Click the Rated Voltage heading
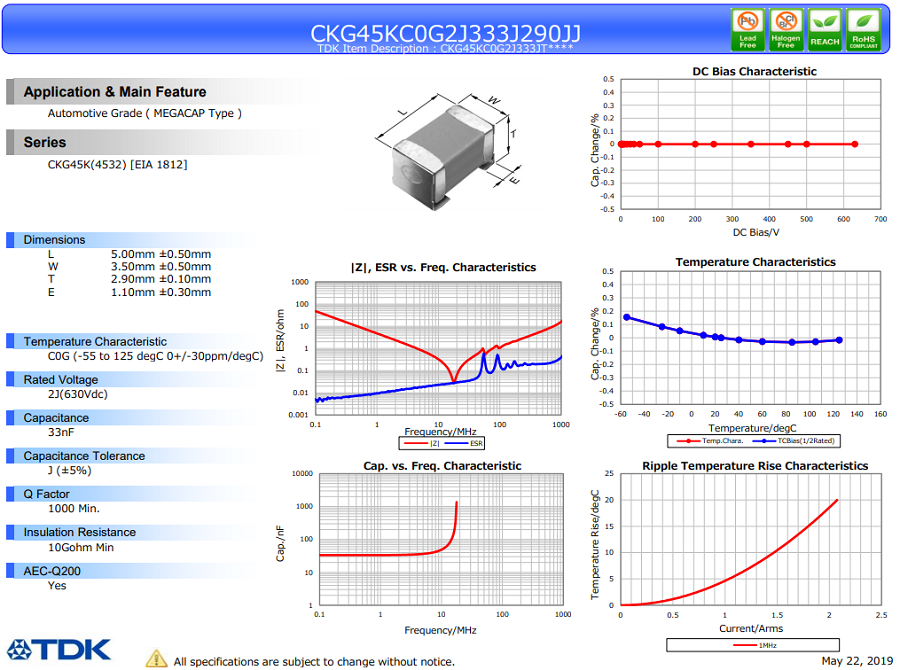Image resolution: width=900 pixels, height=670 pixels. pos(60,379)
